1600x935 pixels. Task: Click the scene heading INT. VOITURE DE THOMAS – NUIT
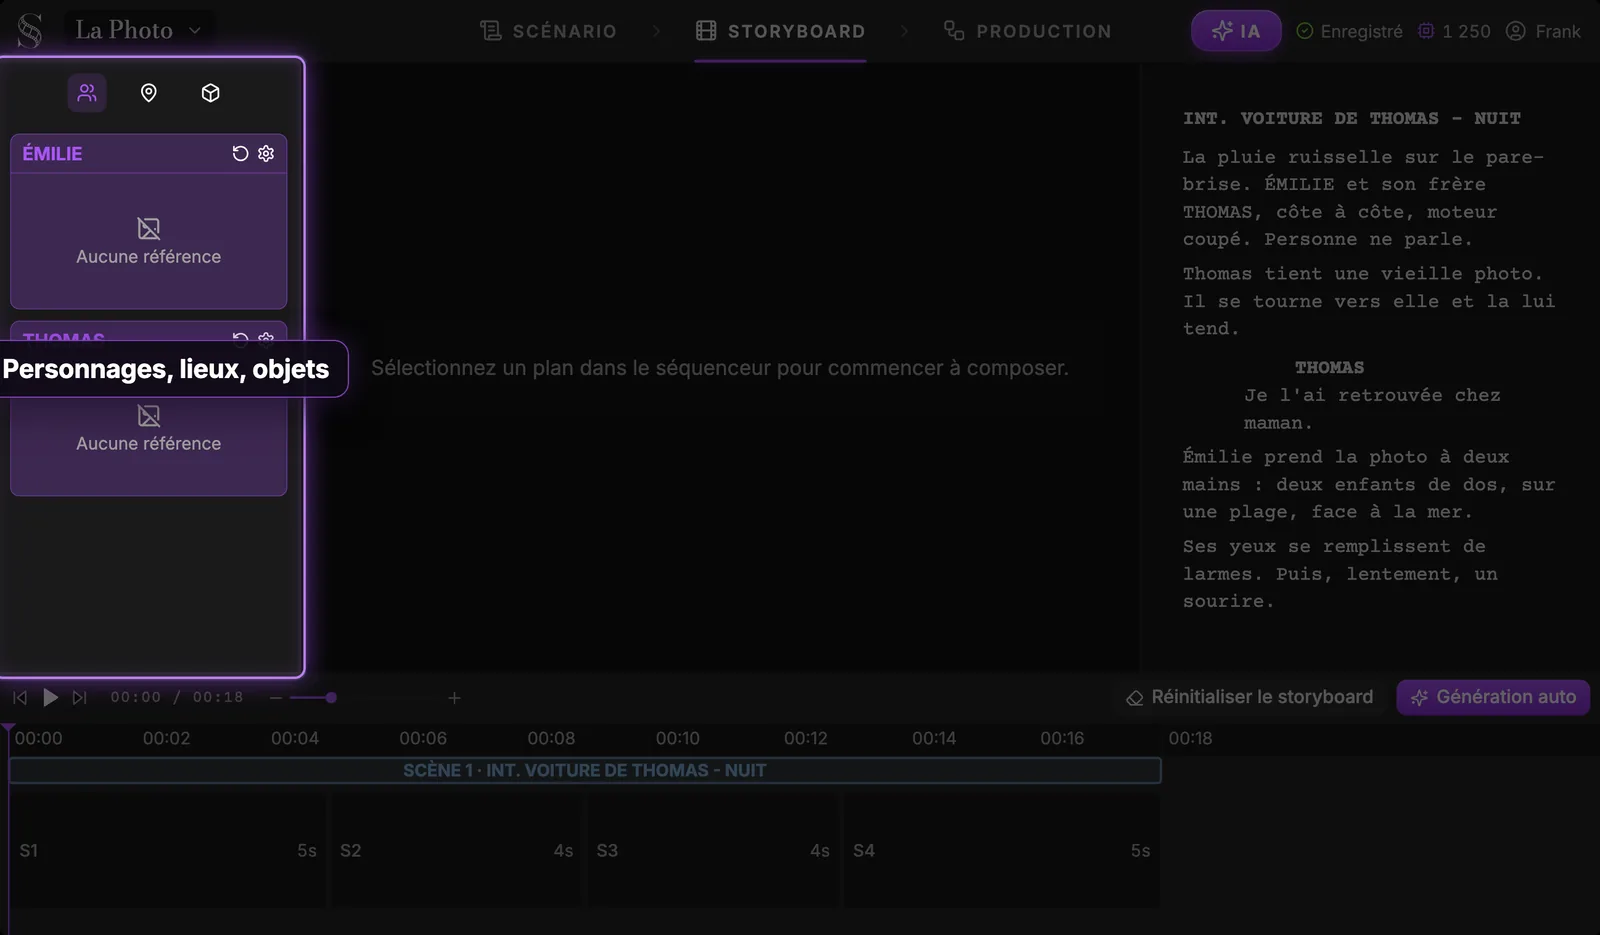pyautogui.click(x=1351, y=118)
